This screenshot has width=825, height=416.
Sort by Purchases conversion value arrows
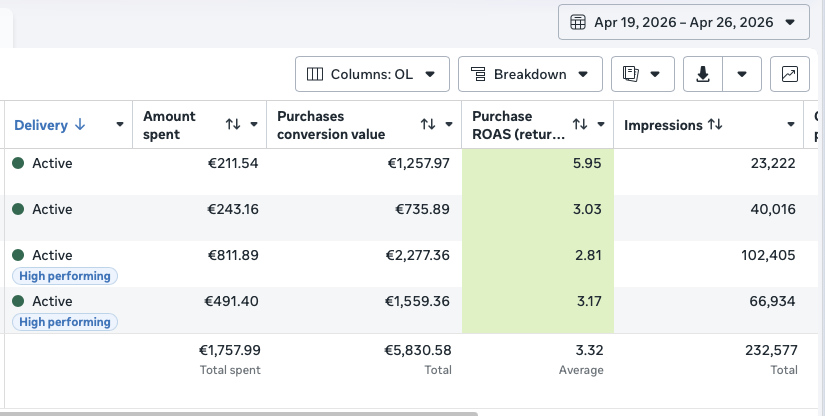point(428,124)
